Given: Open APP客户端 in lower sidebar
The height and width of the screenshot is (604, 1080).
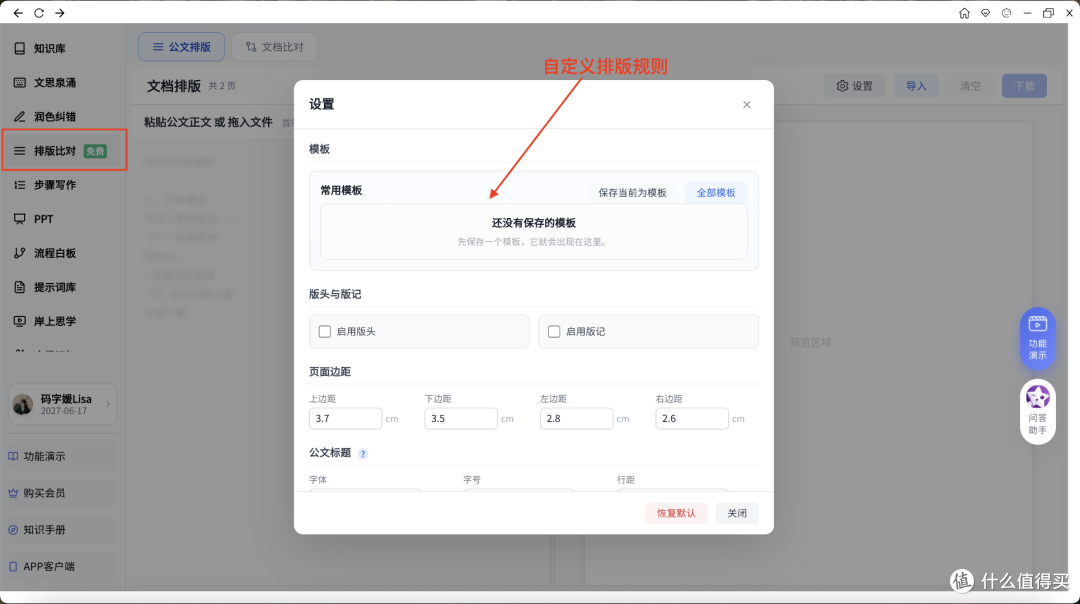Looking at the screenshot, I should coord(61,567).
